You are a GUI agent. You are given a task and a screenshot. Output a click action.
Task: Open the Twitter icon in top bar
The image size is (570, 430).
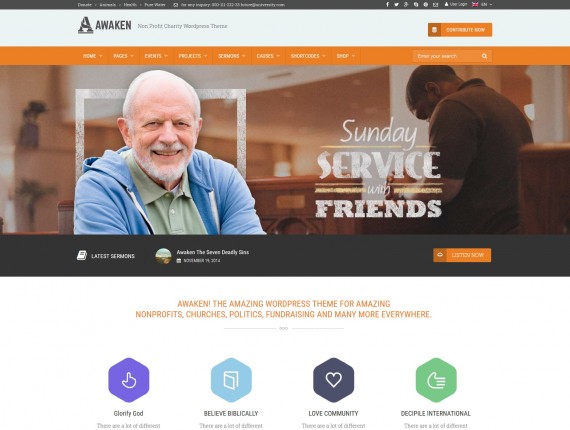[397, 5]
